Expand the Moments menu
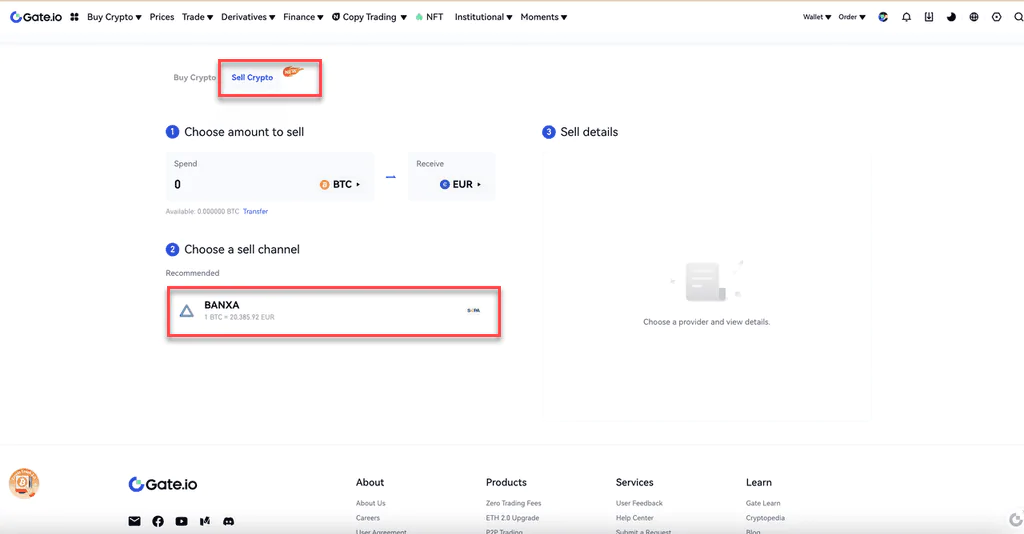This screenshot has width=1024, height=534. coord(543,17)
